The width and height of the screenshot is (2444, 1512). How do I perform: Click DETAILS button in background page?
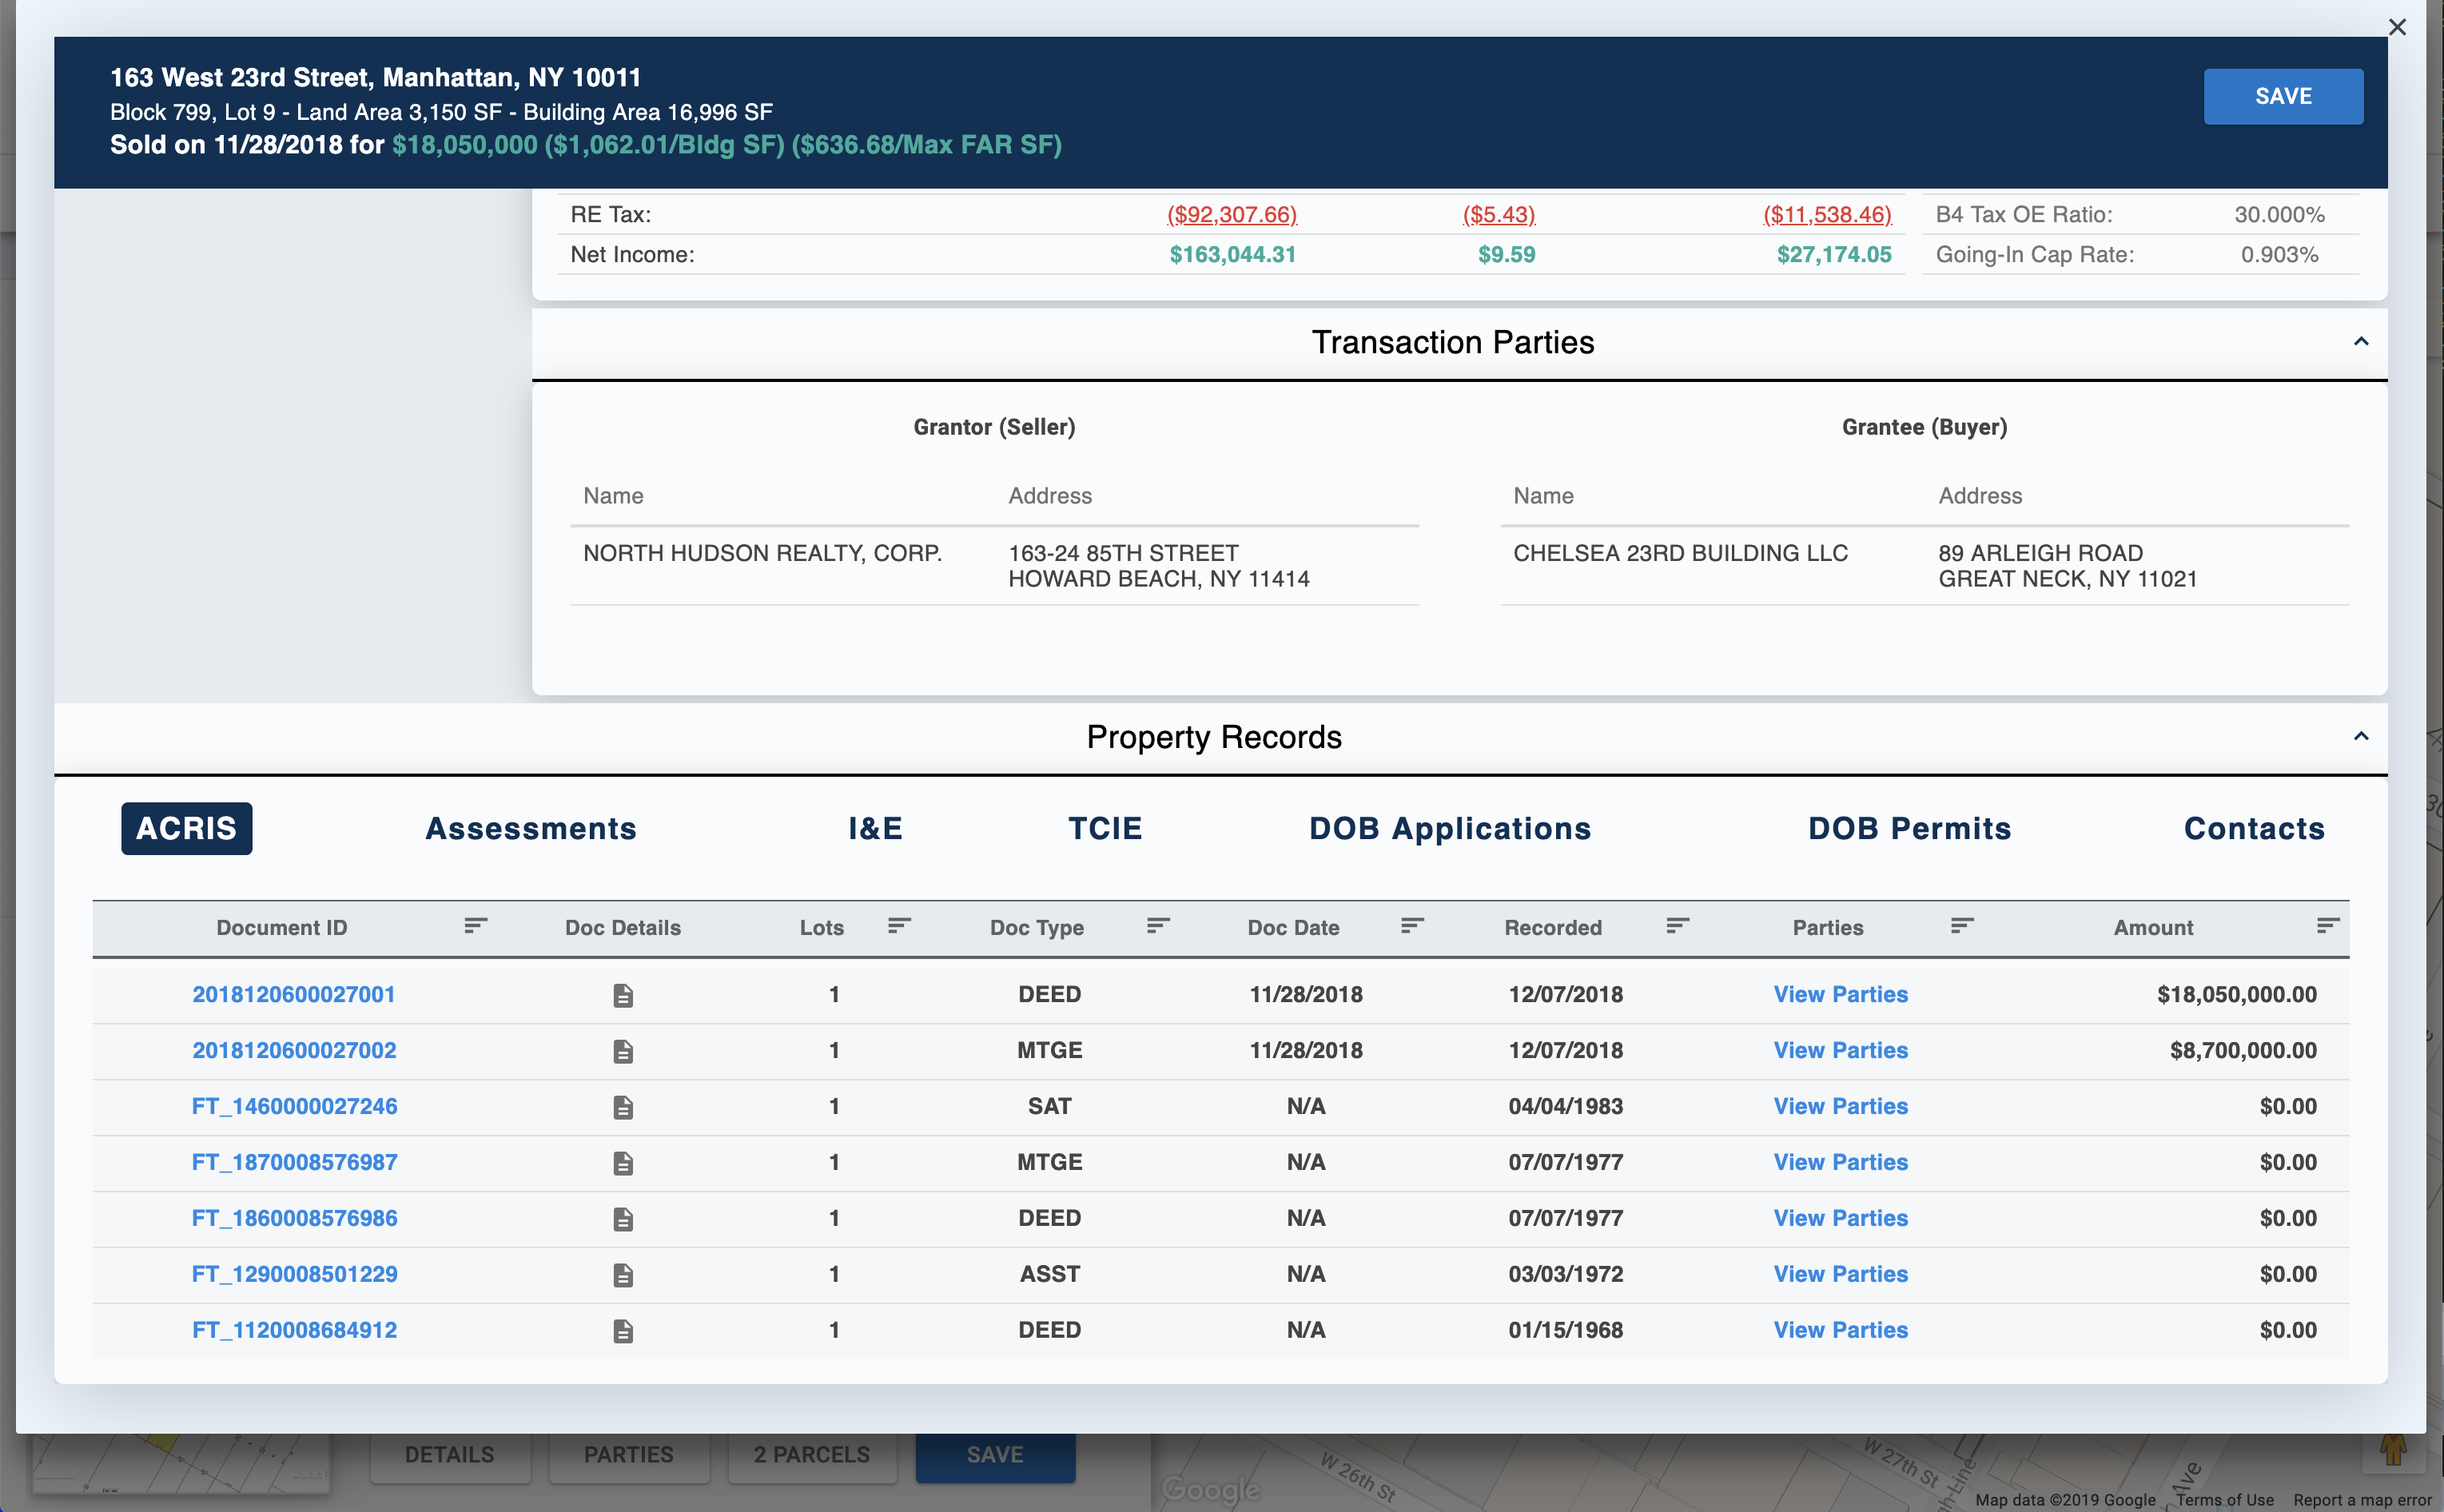[x=450, y=1455]
